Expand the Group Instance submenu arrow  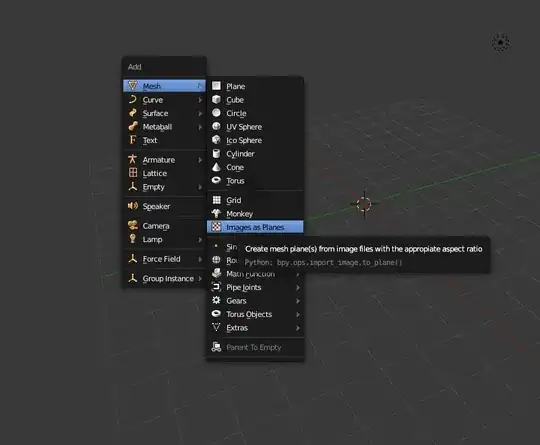click(x=200, y=279)
